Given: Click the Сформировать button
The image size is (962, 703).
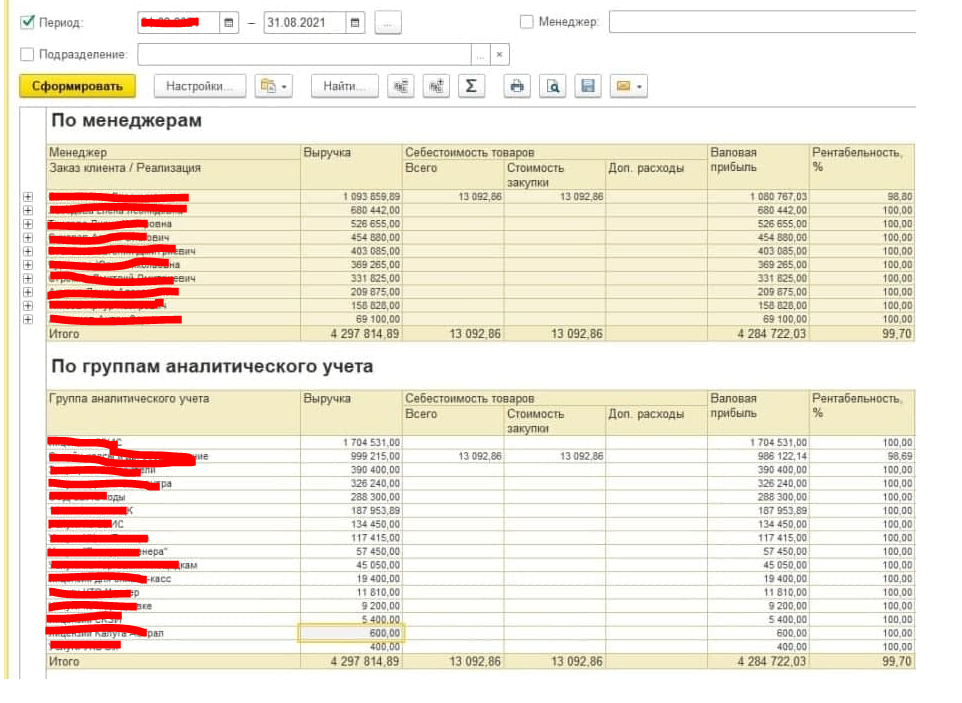Looking at the screenshot, I should (77, 87).
